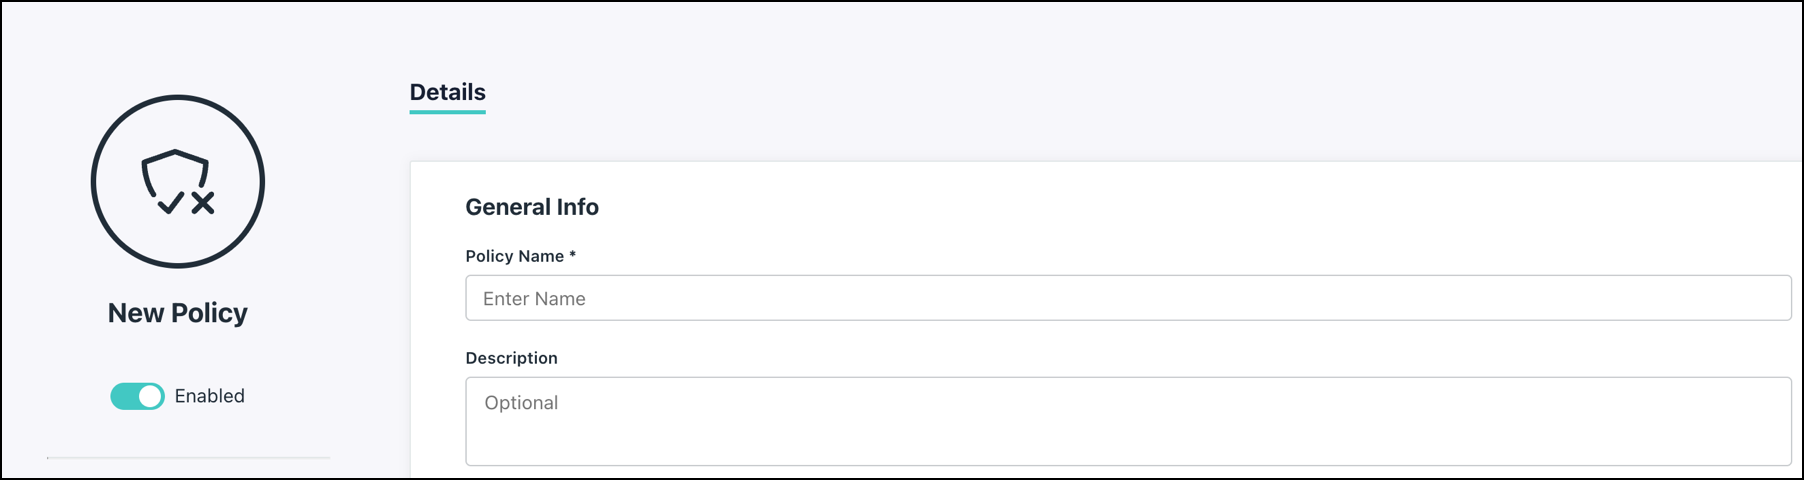The image size is (1804, 480).
Task: Click the teal underline beneath Details
Action: (x=447, y=112)
